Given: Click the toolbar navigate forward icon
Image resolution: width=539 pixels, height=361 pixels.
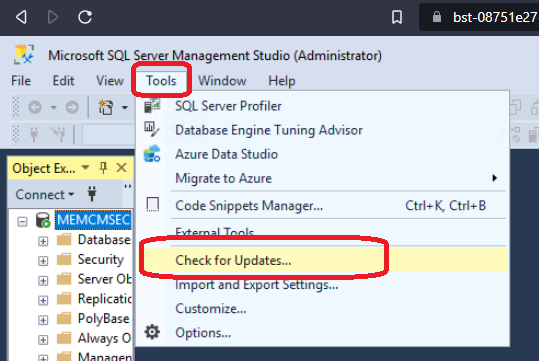Looking at the screenshot, I should [72, 108].
